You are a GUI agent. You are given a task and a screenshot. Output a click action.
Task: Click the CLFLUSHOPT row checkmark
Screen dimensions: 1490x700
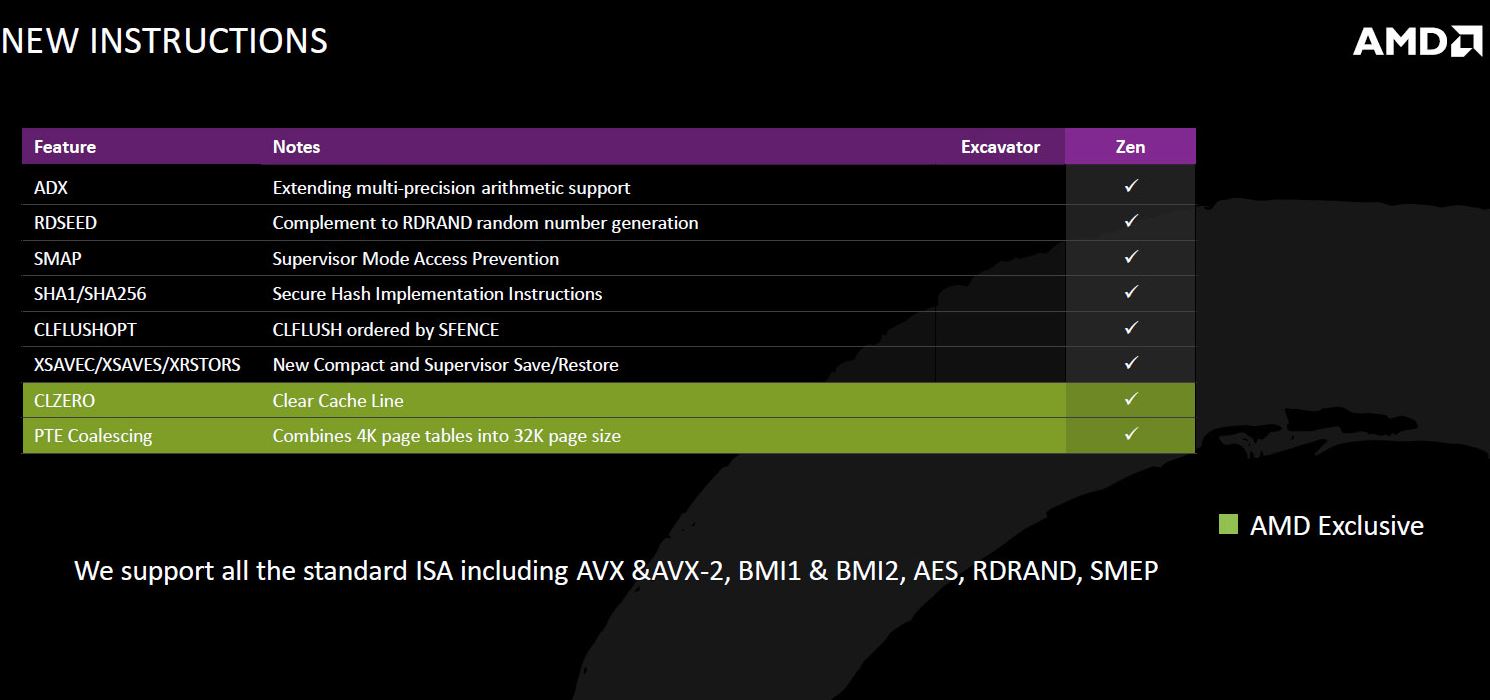pyautogui.click(x=1131, y=328)
